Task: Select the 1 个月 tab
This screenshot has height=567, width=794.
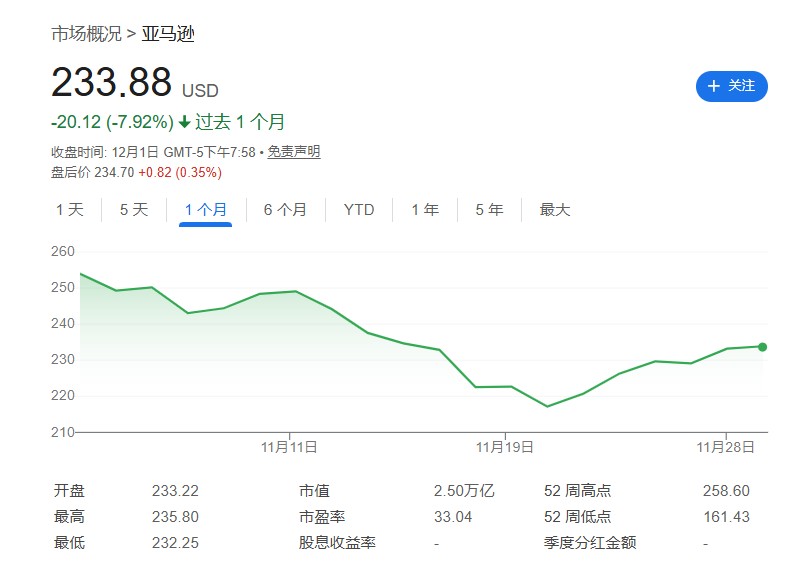Action: coord(205,210)
